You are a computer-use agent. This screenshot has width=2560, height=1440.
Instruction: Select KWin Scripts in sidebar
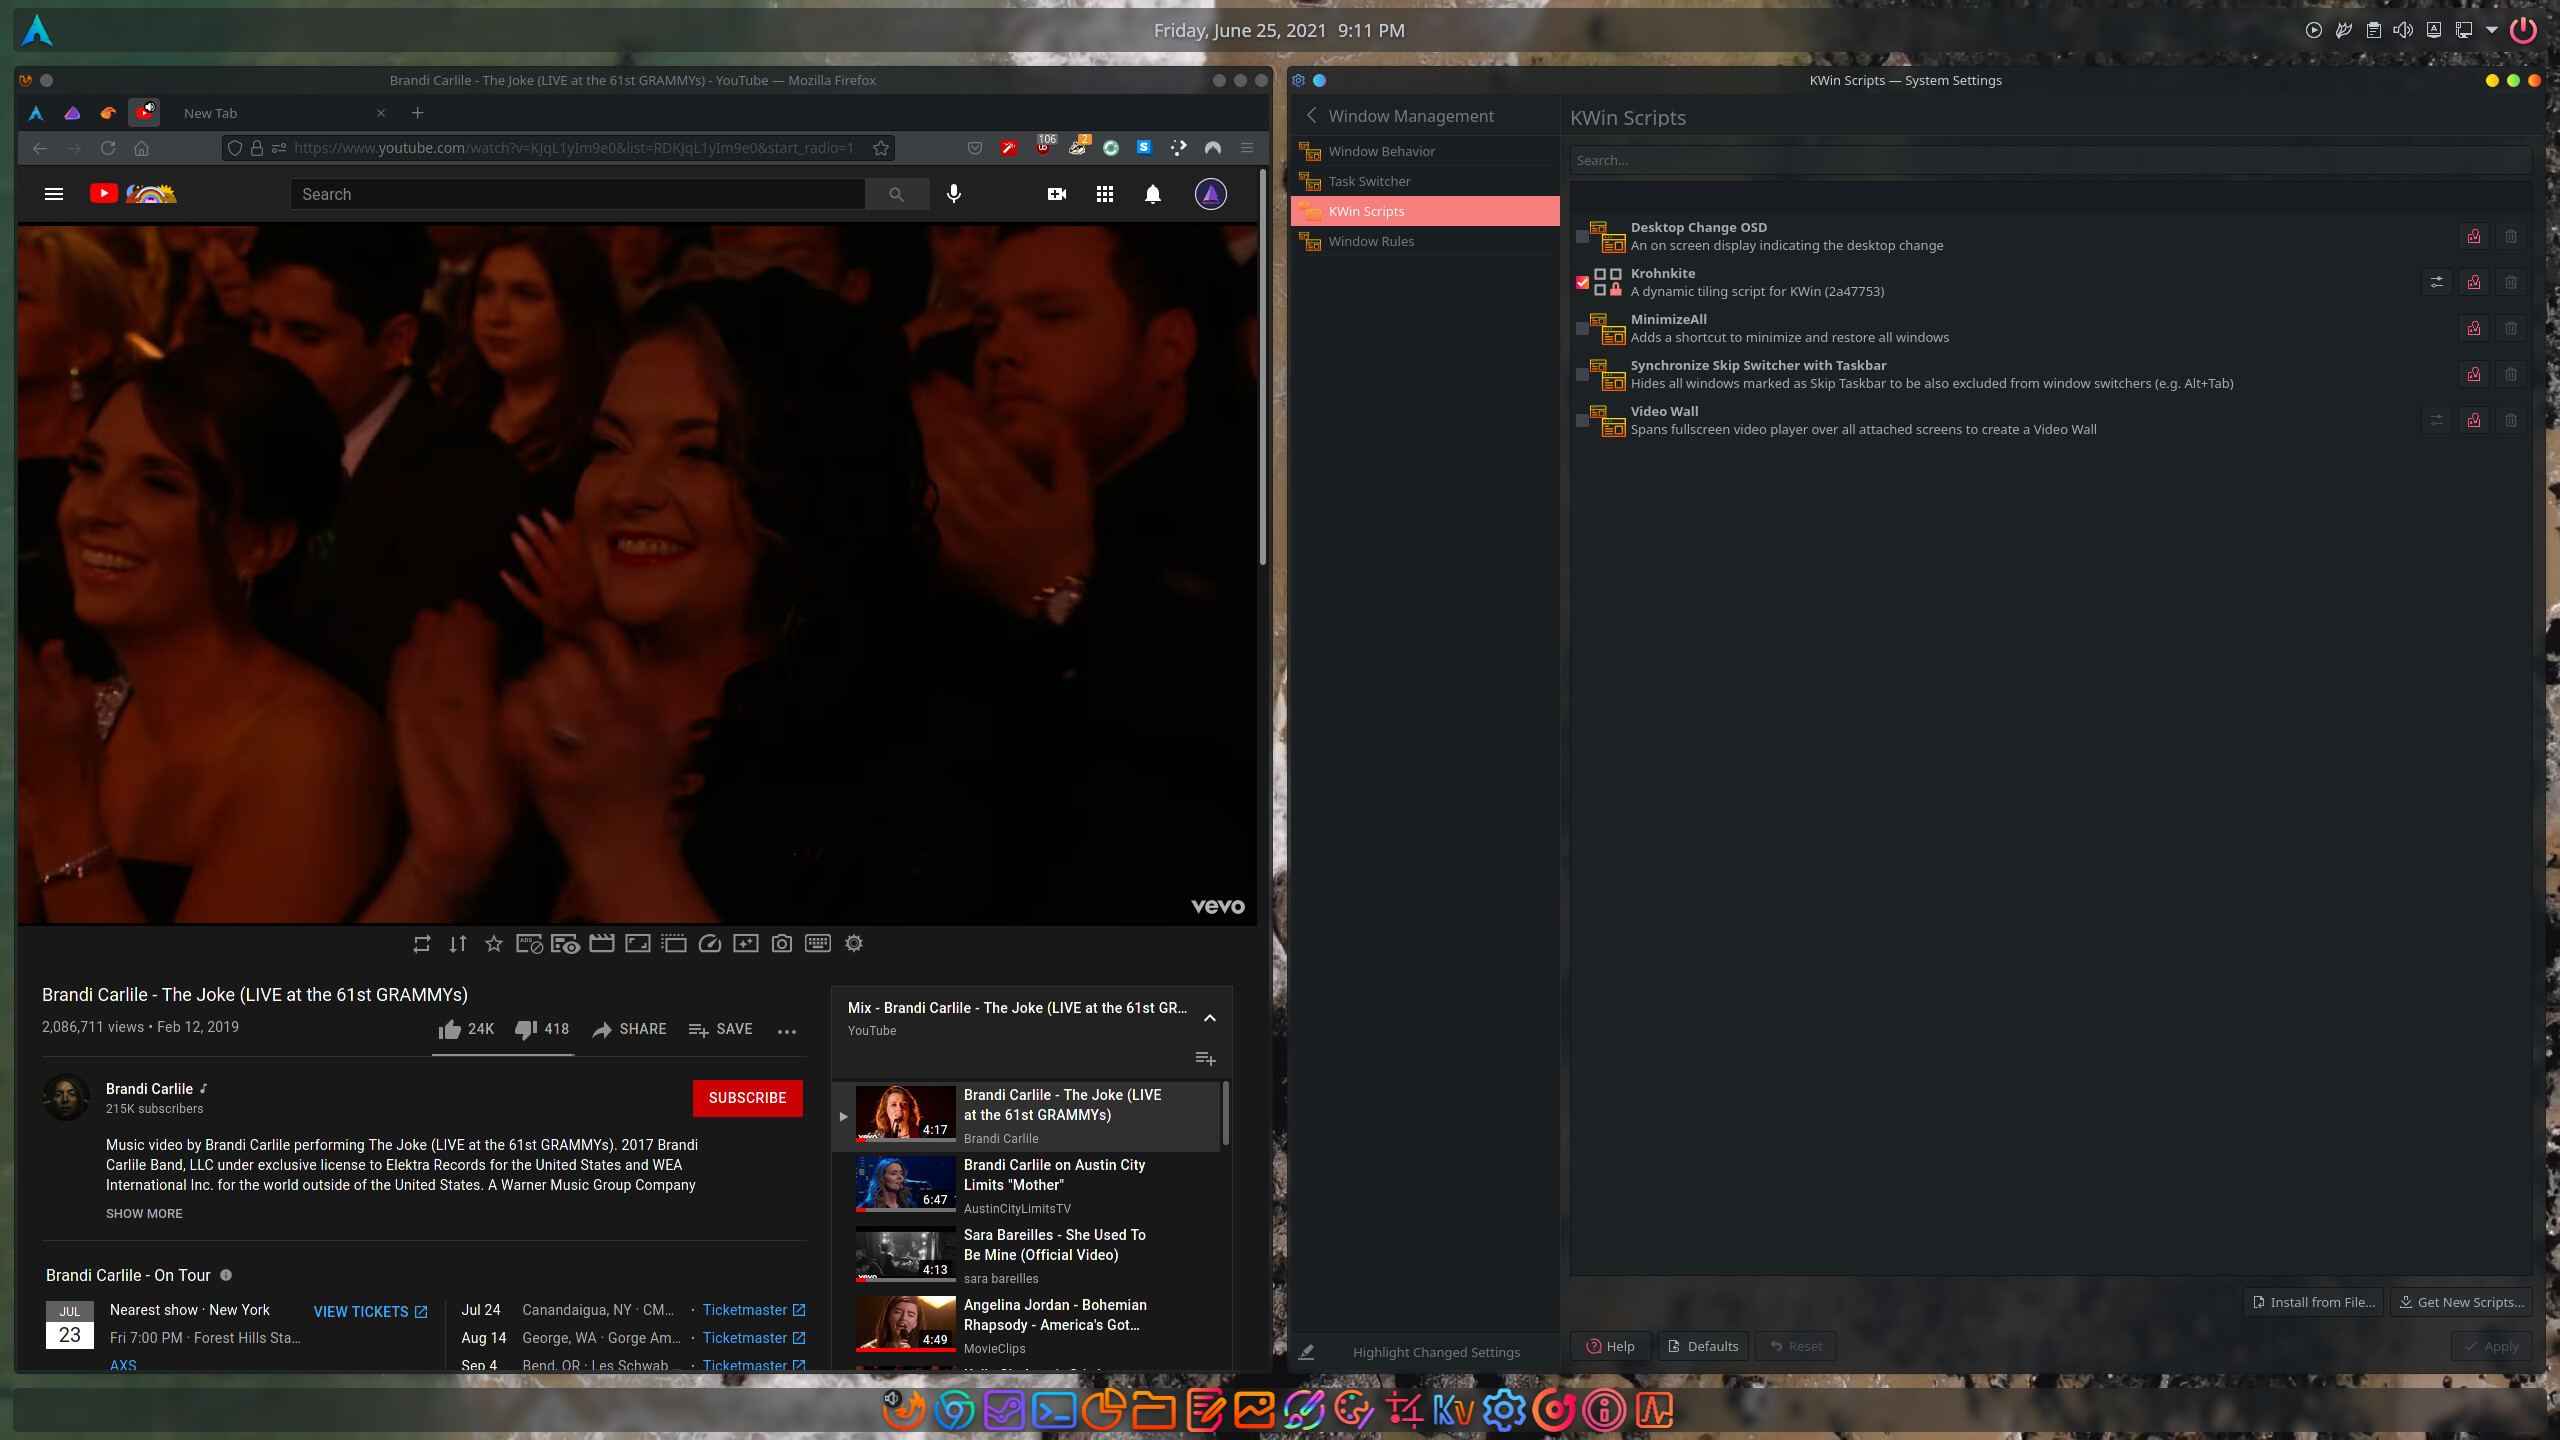(x=1425, y=211)
